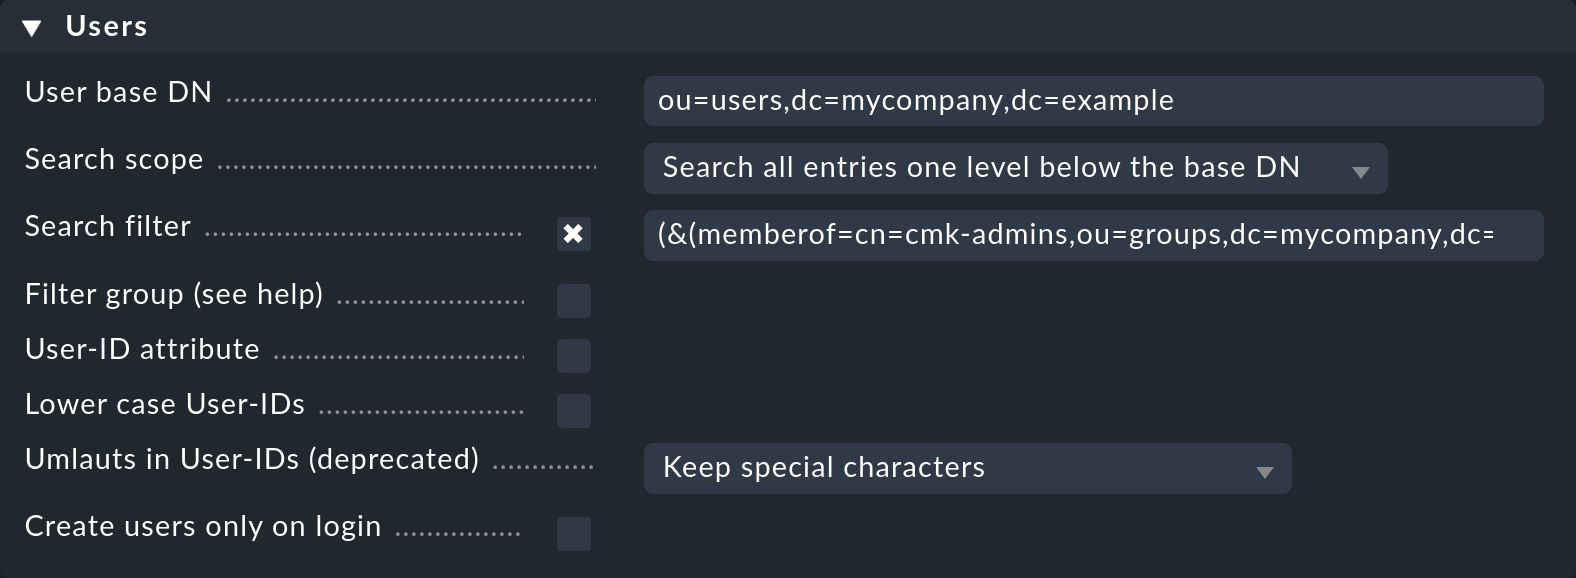The width and height of the screenshot is (1576, 578).
Task: Click the dropdown arrow on Search scope
Action: pos(1361,170)
